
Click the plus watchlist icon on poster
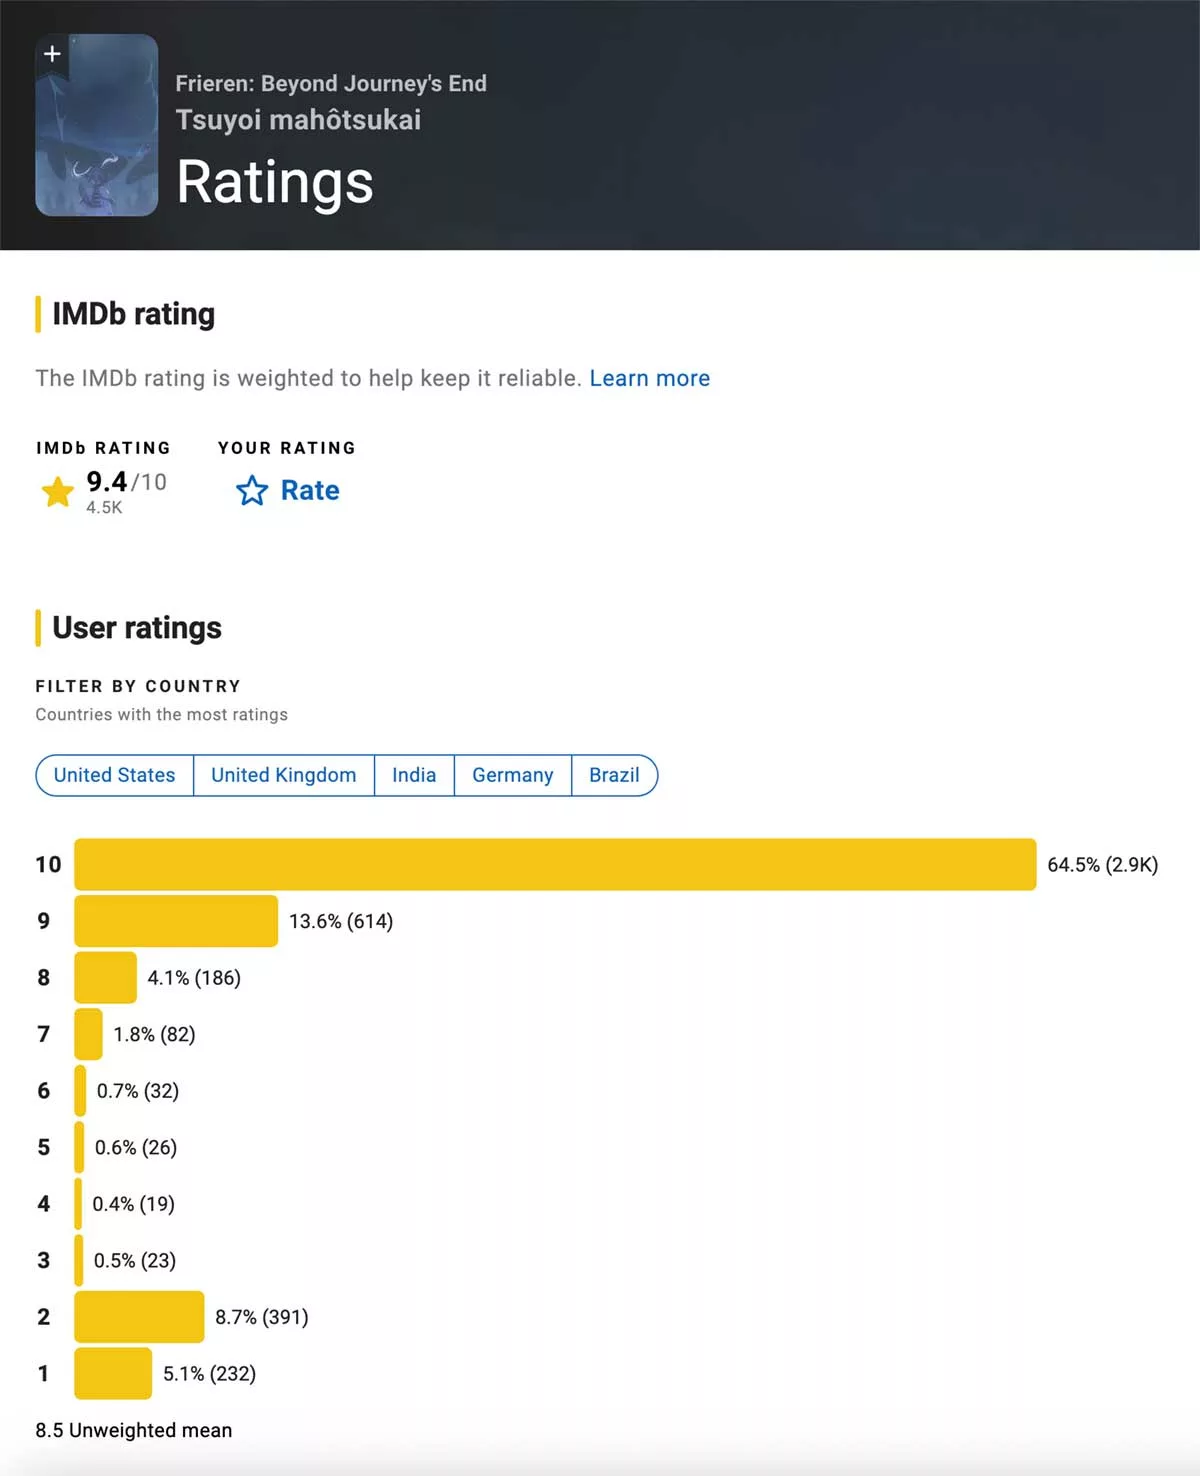[53, 54]
